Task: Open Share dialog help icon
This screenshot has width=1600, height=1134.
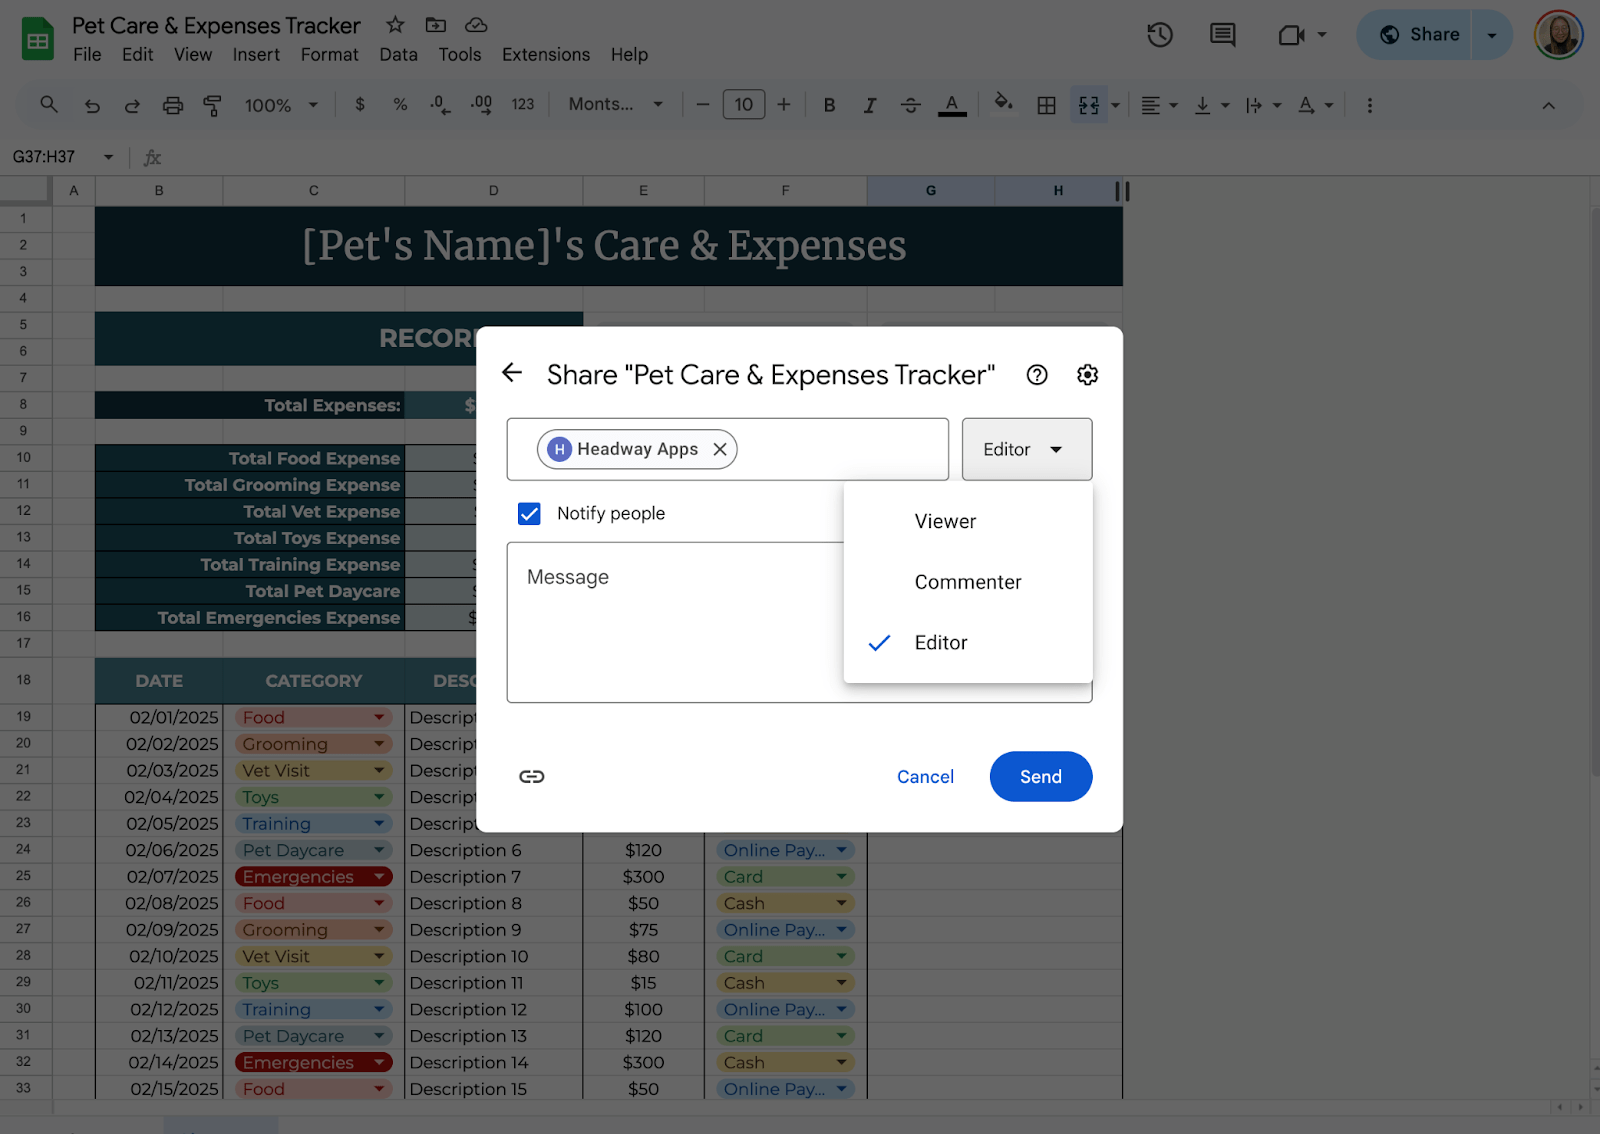Action: pyautogui.click(x=1037, y=375)
